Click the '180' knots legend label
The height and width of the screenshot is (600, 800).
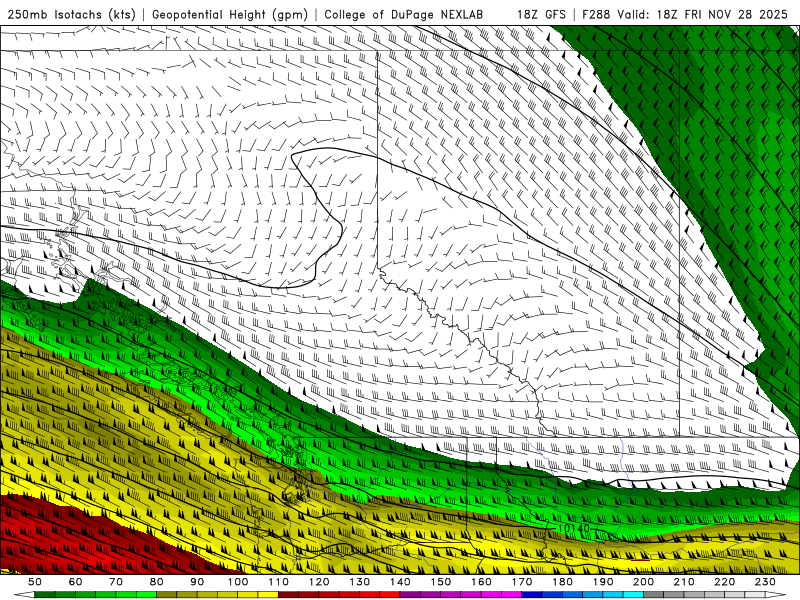click(x=563, y=582)
